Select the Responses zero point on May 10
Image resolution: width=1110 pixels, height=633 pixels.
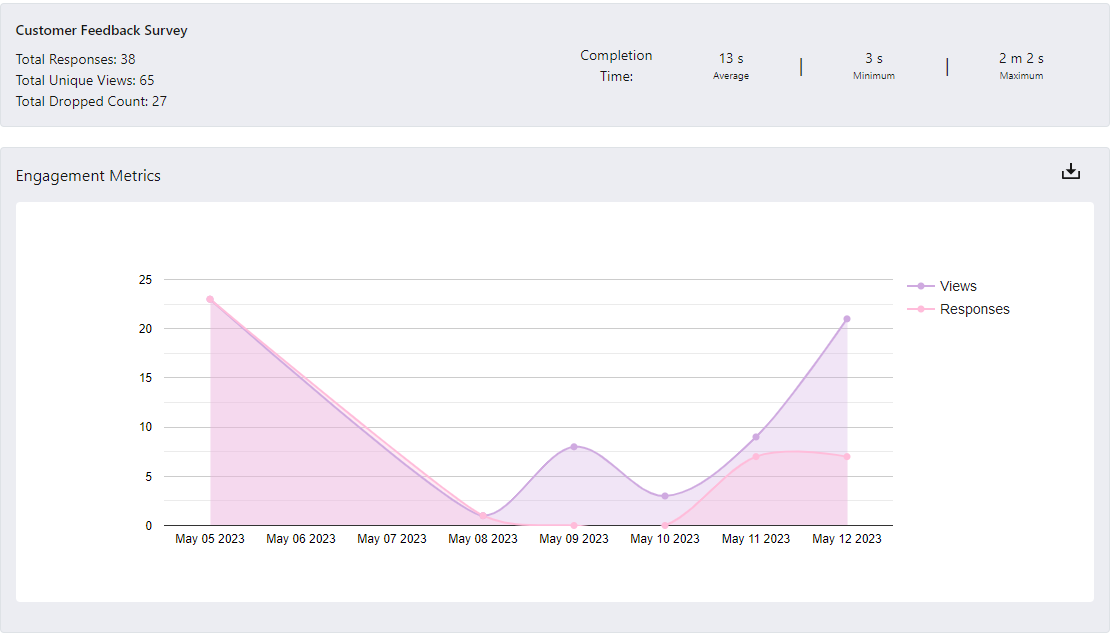(x=665, y=525)
